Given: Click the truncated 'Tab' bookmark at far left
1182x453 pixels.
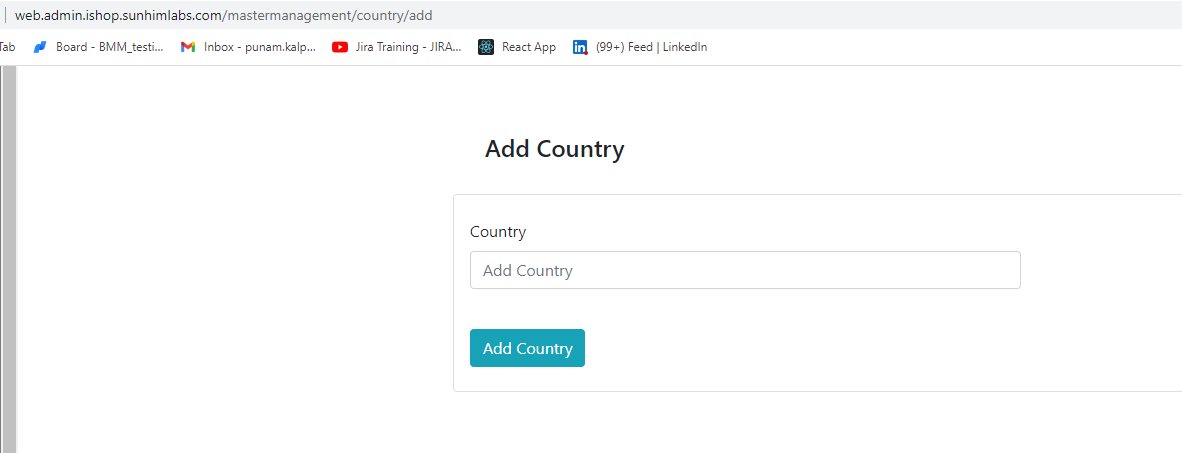Looking at the screenshot, I should 8,47.
